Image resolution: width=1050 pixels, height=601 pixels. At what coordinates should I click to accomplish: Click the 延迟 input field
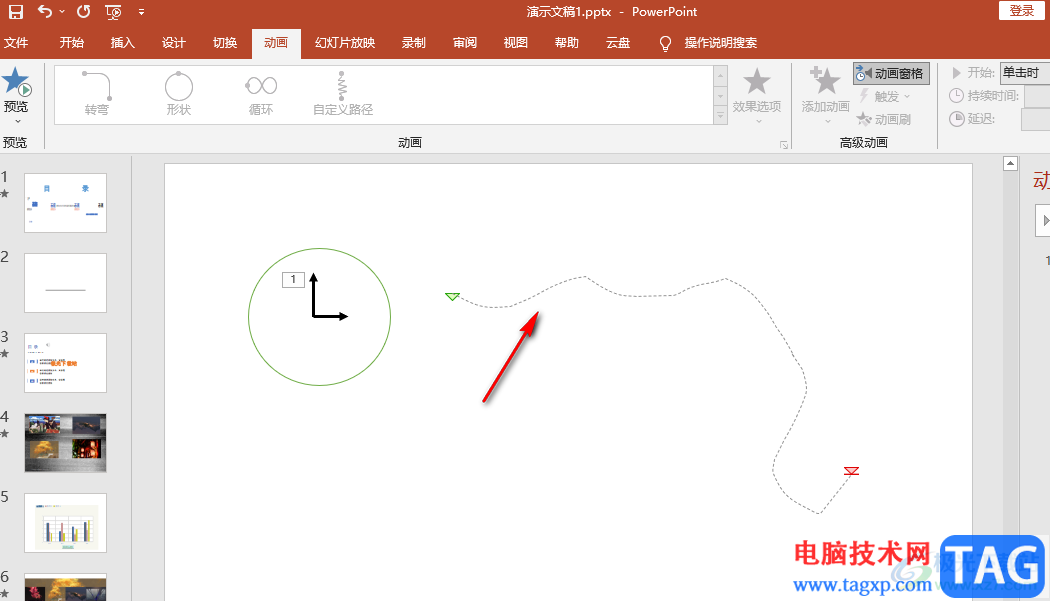click(x=1035, y=119)
